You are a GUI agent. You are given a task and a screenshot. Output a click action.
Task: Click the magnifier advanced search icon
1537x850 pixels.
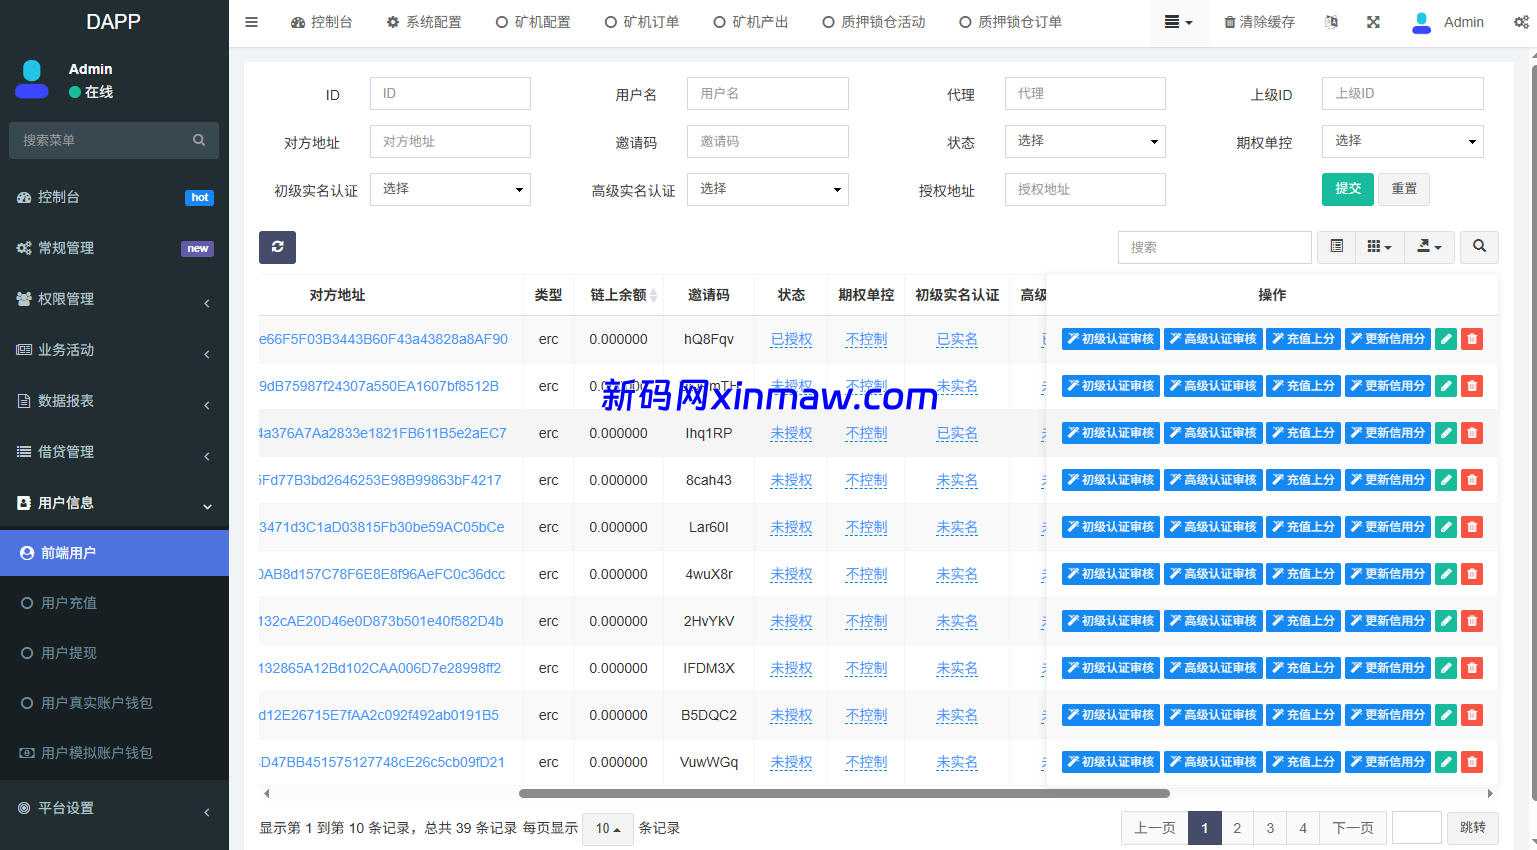[1479, 247]
